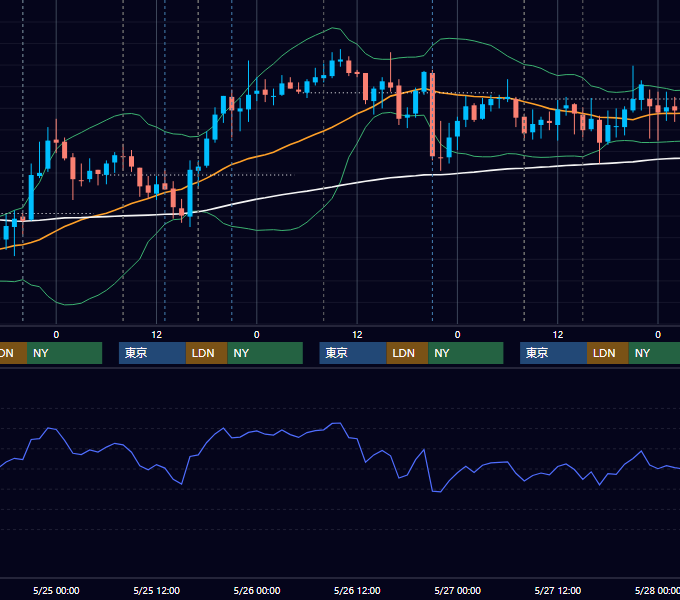680x600 pixels.
Task: Click the 5/28 00:00 date label
Action: pyautogui.click(x=657, y=590)
